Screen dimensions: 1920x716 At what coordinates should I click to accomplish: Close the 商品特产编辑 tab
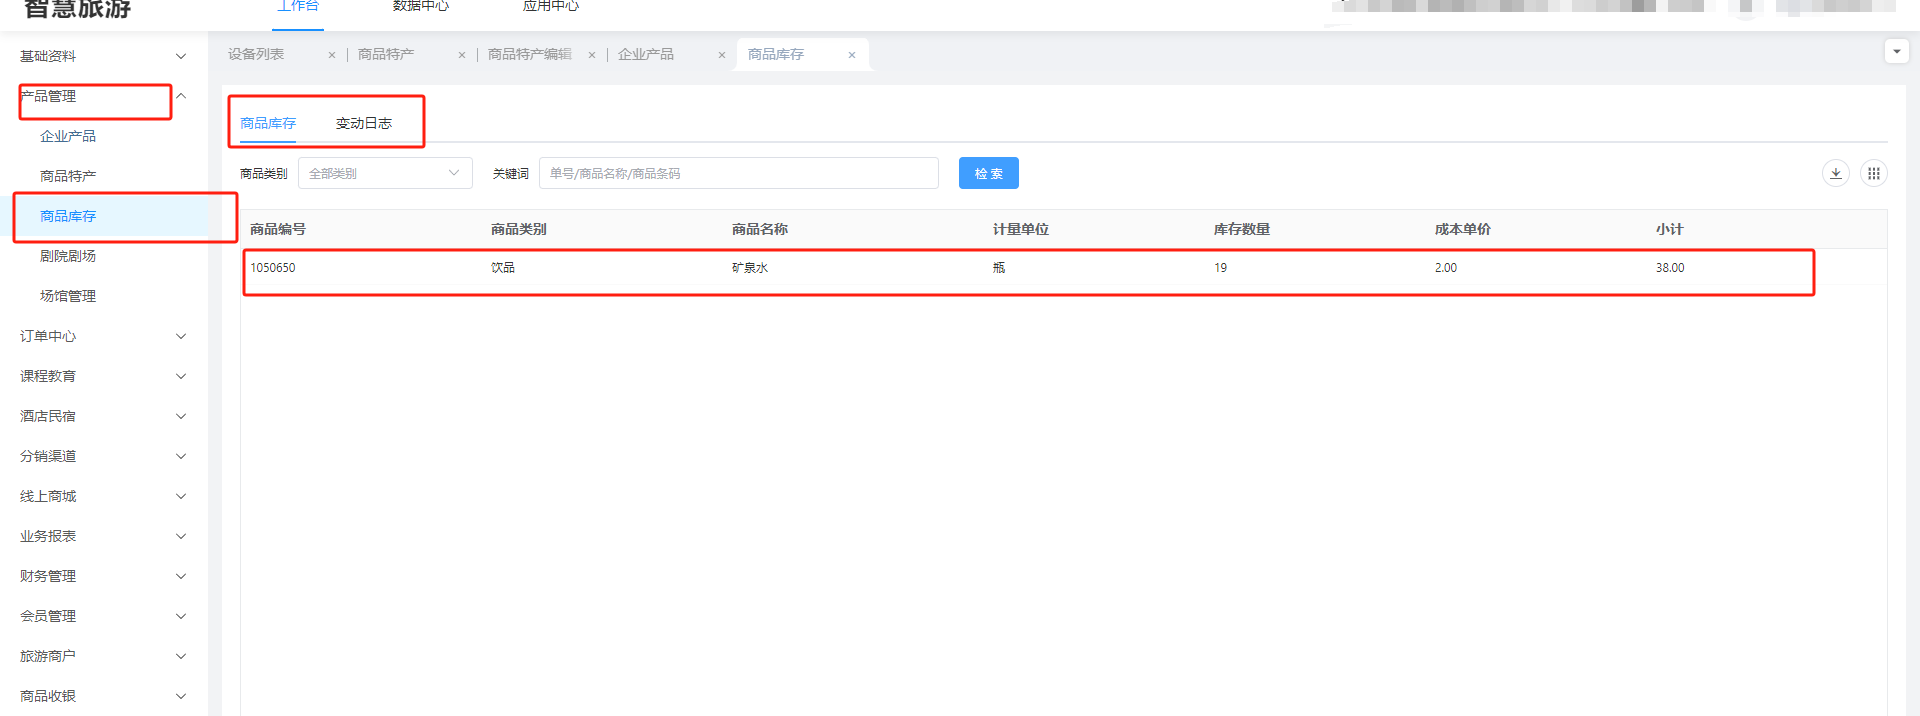click(592, 55)
